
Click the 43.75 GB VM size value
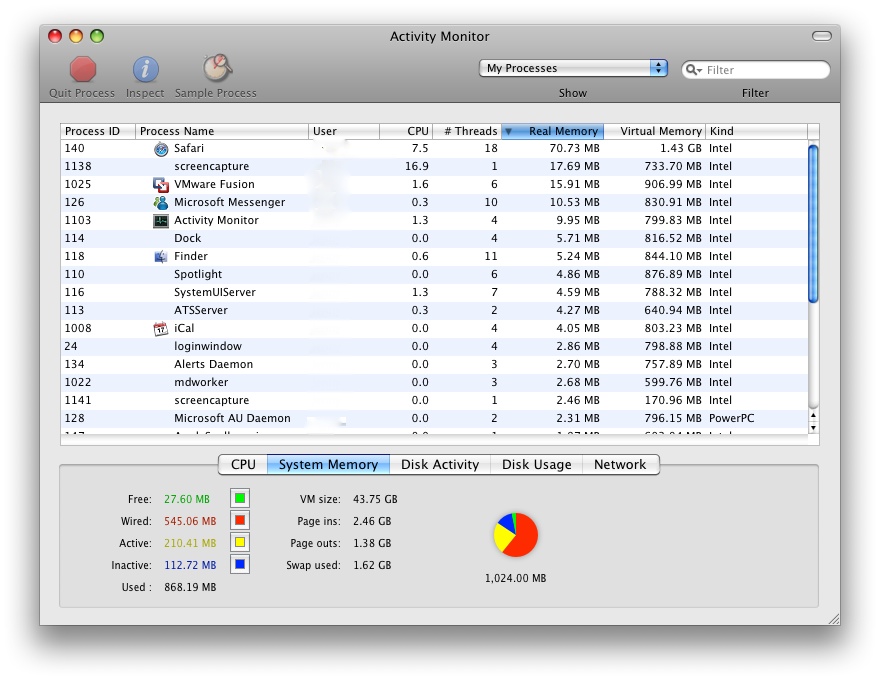pos(375,499)
